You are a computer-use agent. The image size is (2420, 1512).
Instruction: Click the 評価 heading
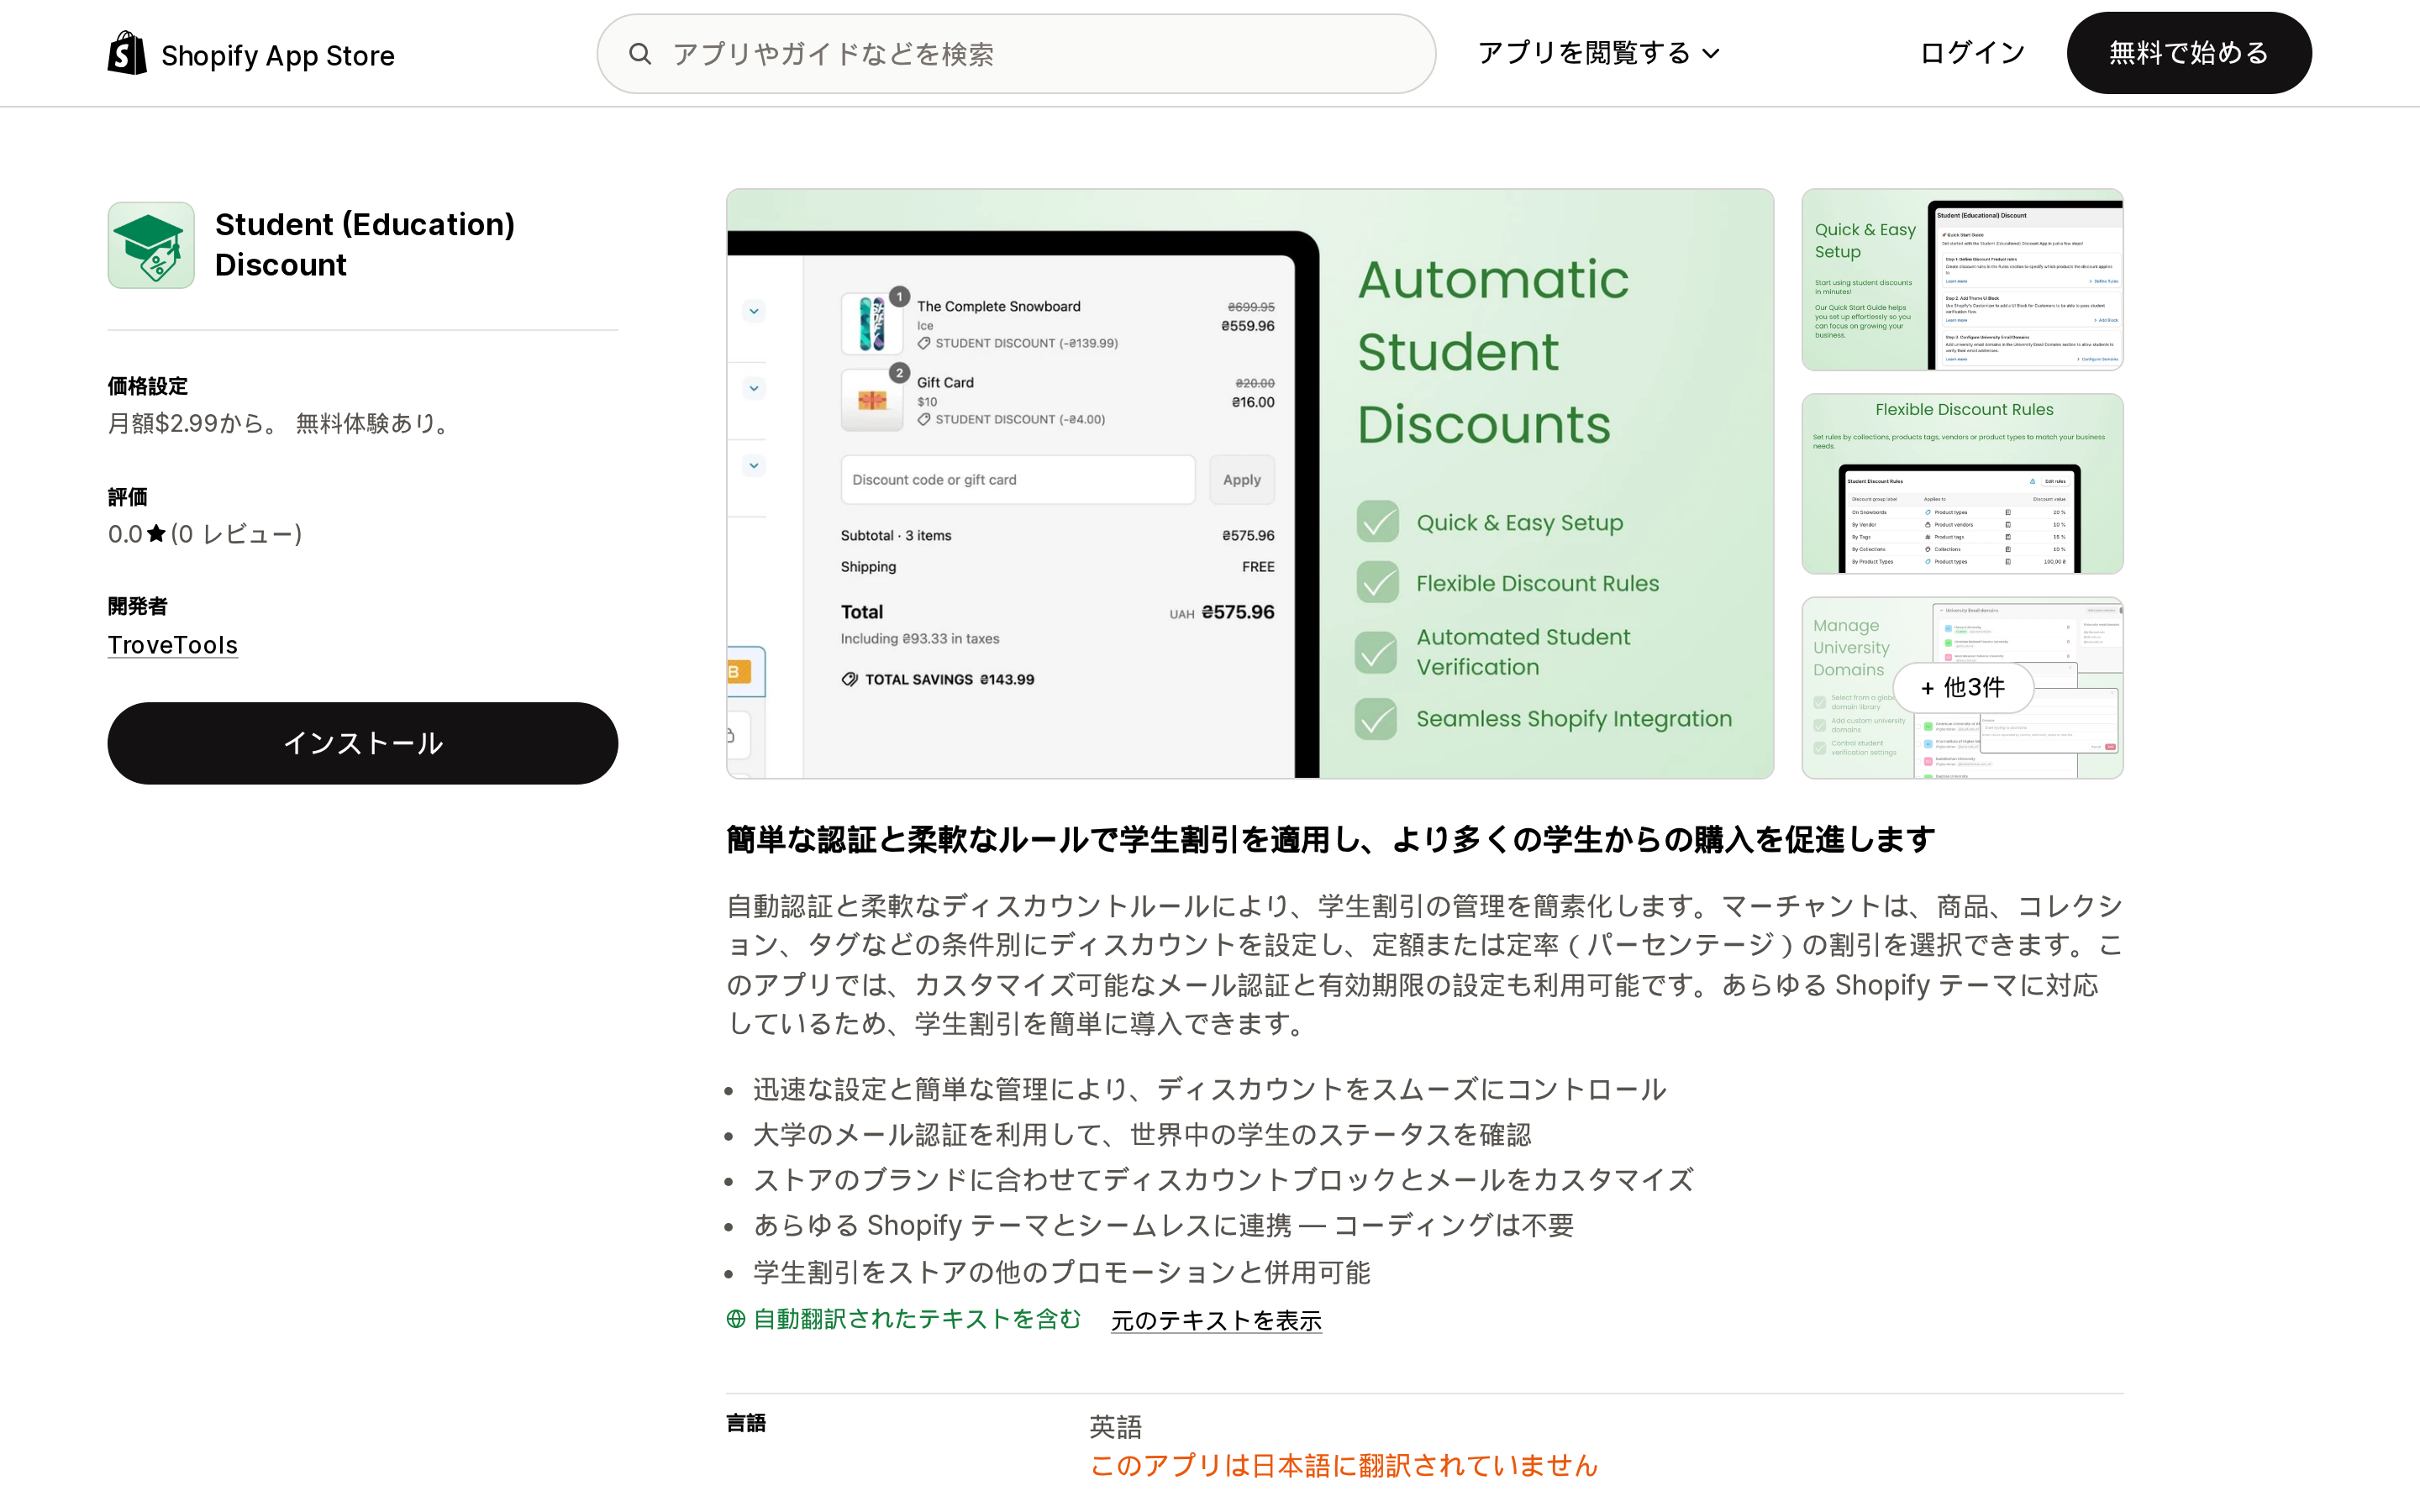pos(128,497)
